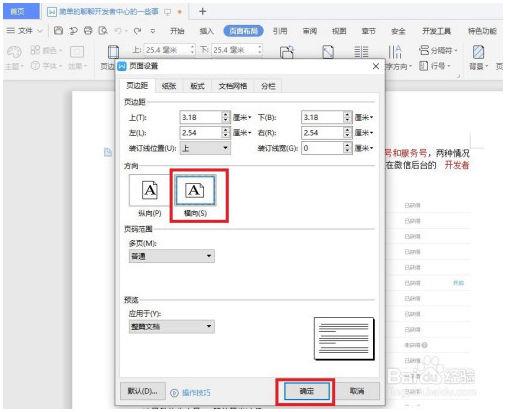
Task: Switch to the Paper tab
Action: 169,86
